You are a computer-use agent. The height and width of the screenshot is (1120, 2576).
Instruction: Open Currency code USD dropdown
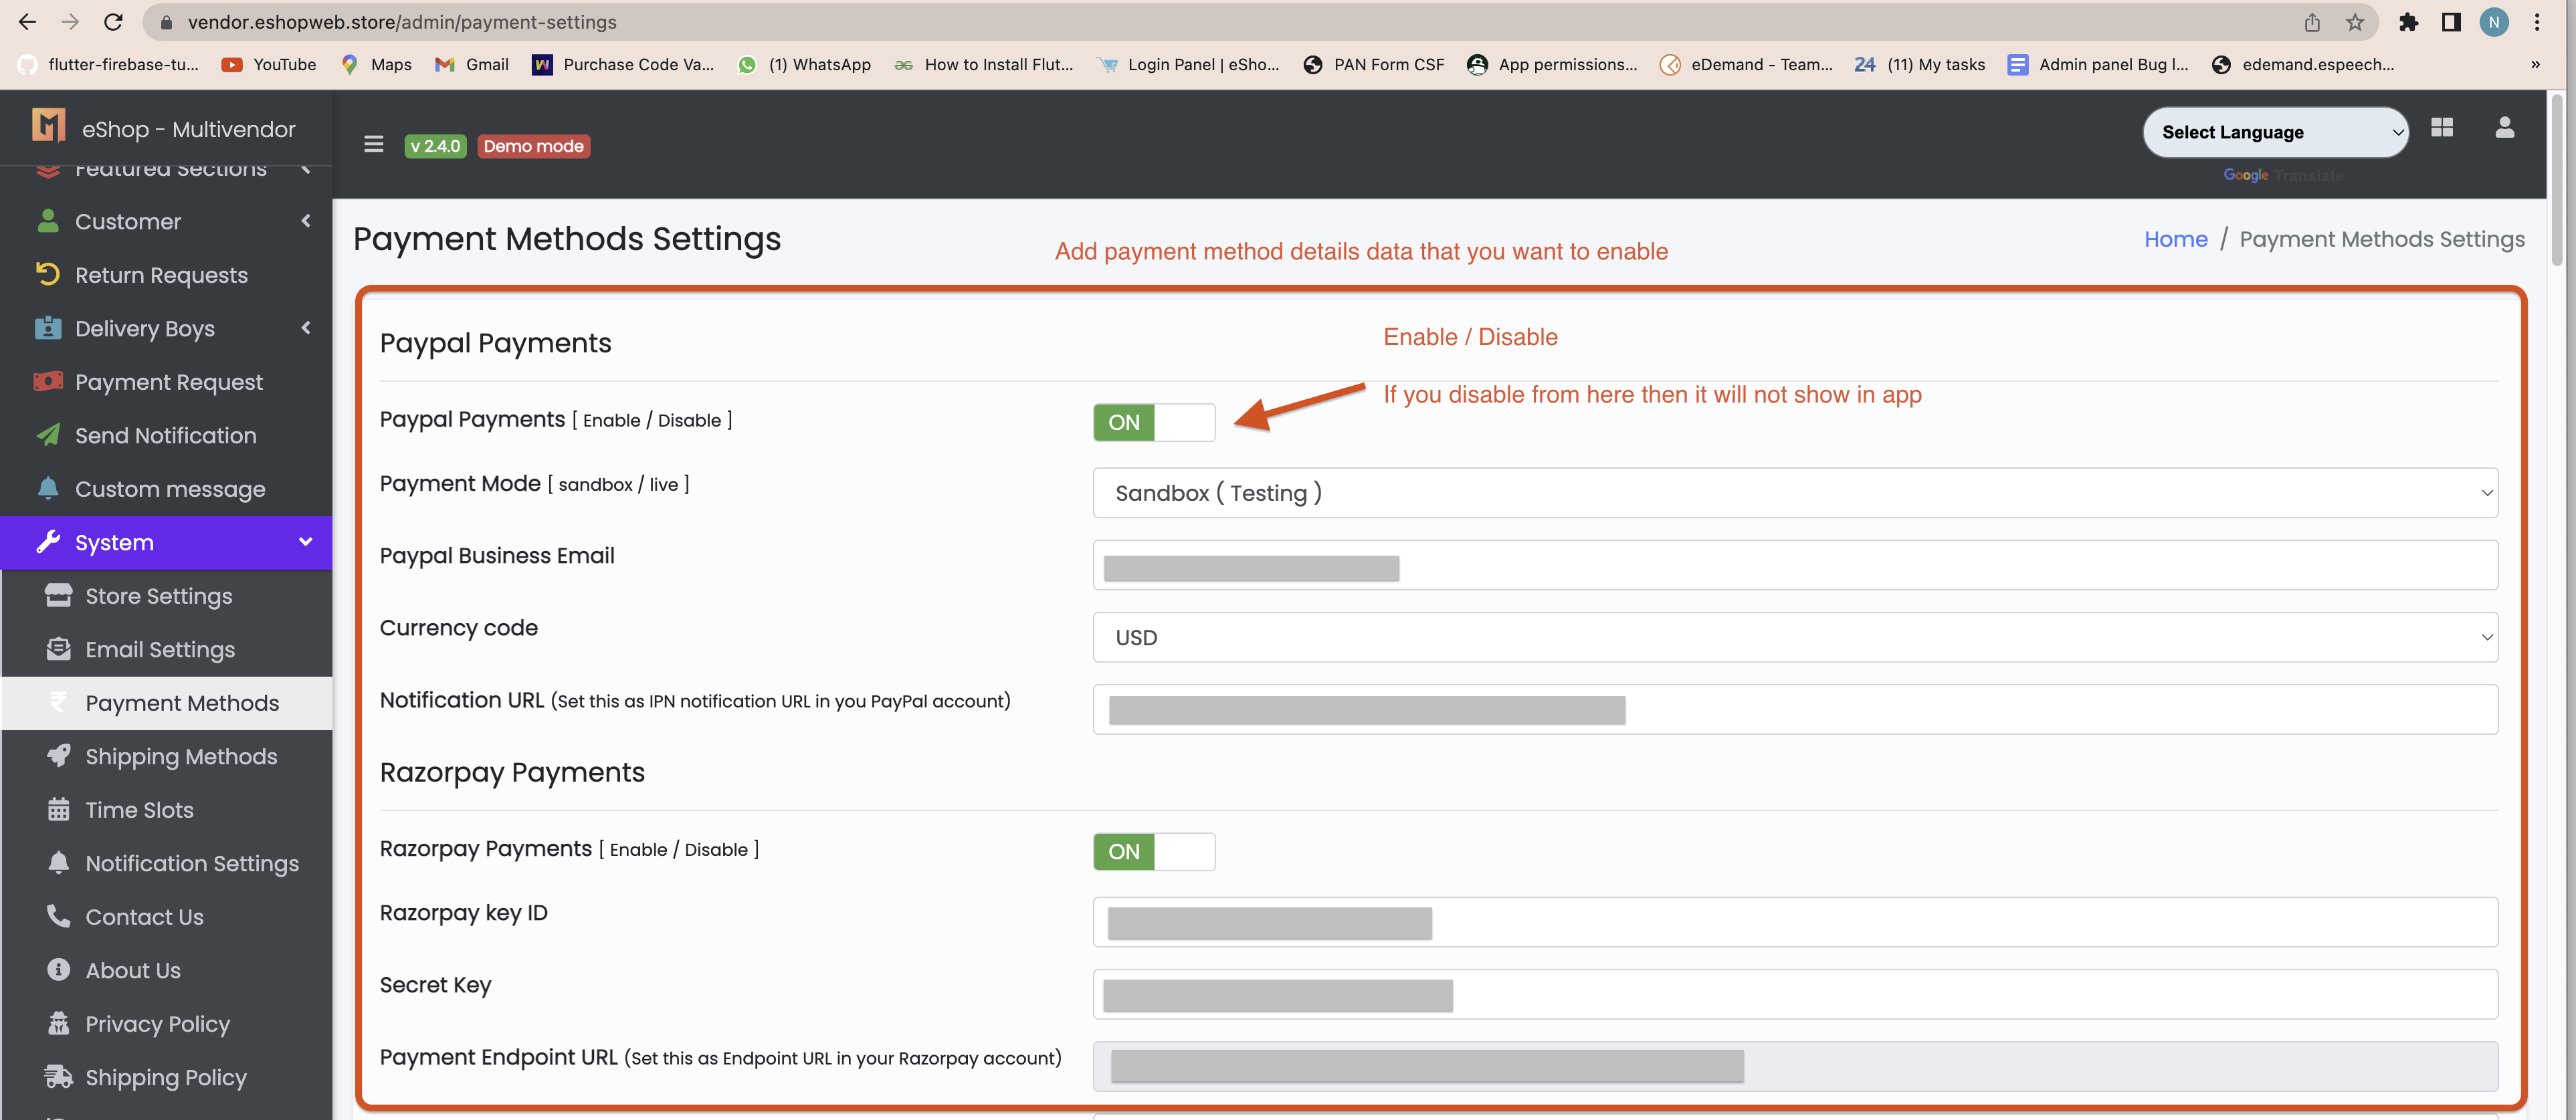[x=1794, y=637]
